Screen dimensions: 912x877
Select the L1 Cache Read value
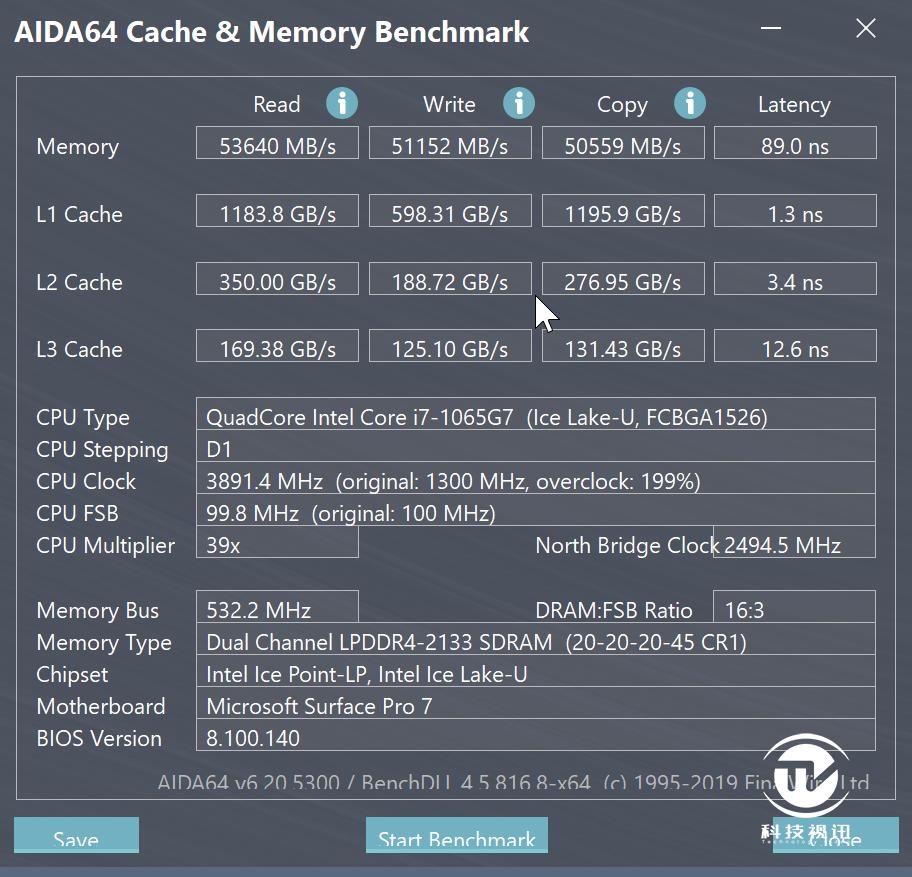277,212
